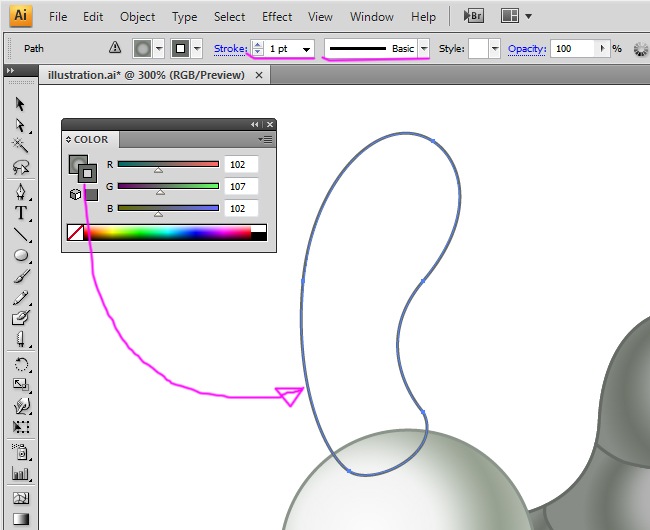This screenshot has width=650, height=530.
Task: Choose the Free Transform tool
Action: [x=21, y=427]
